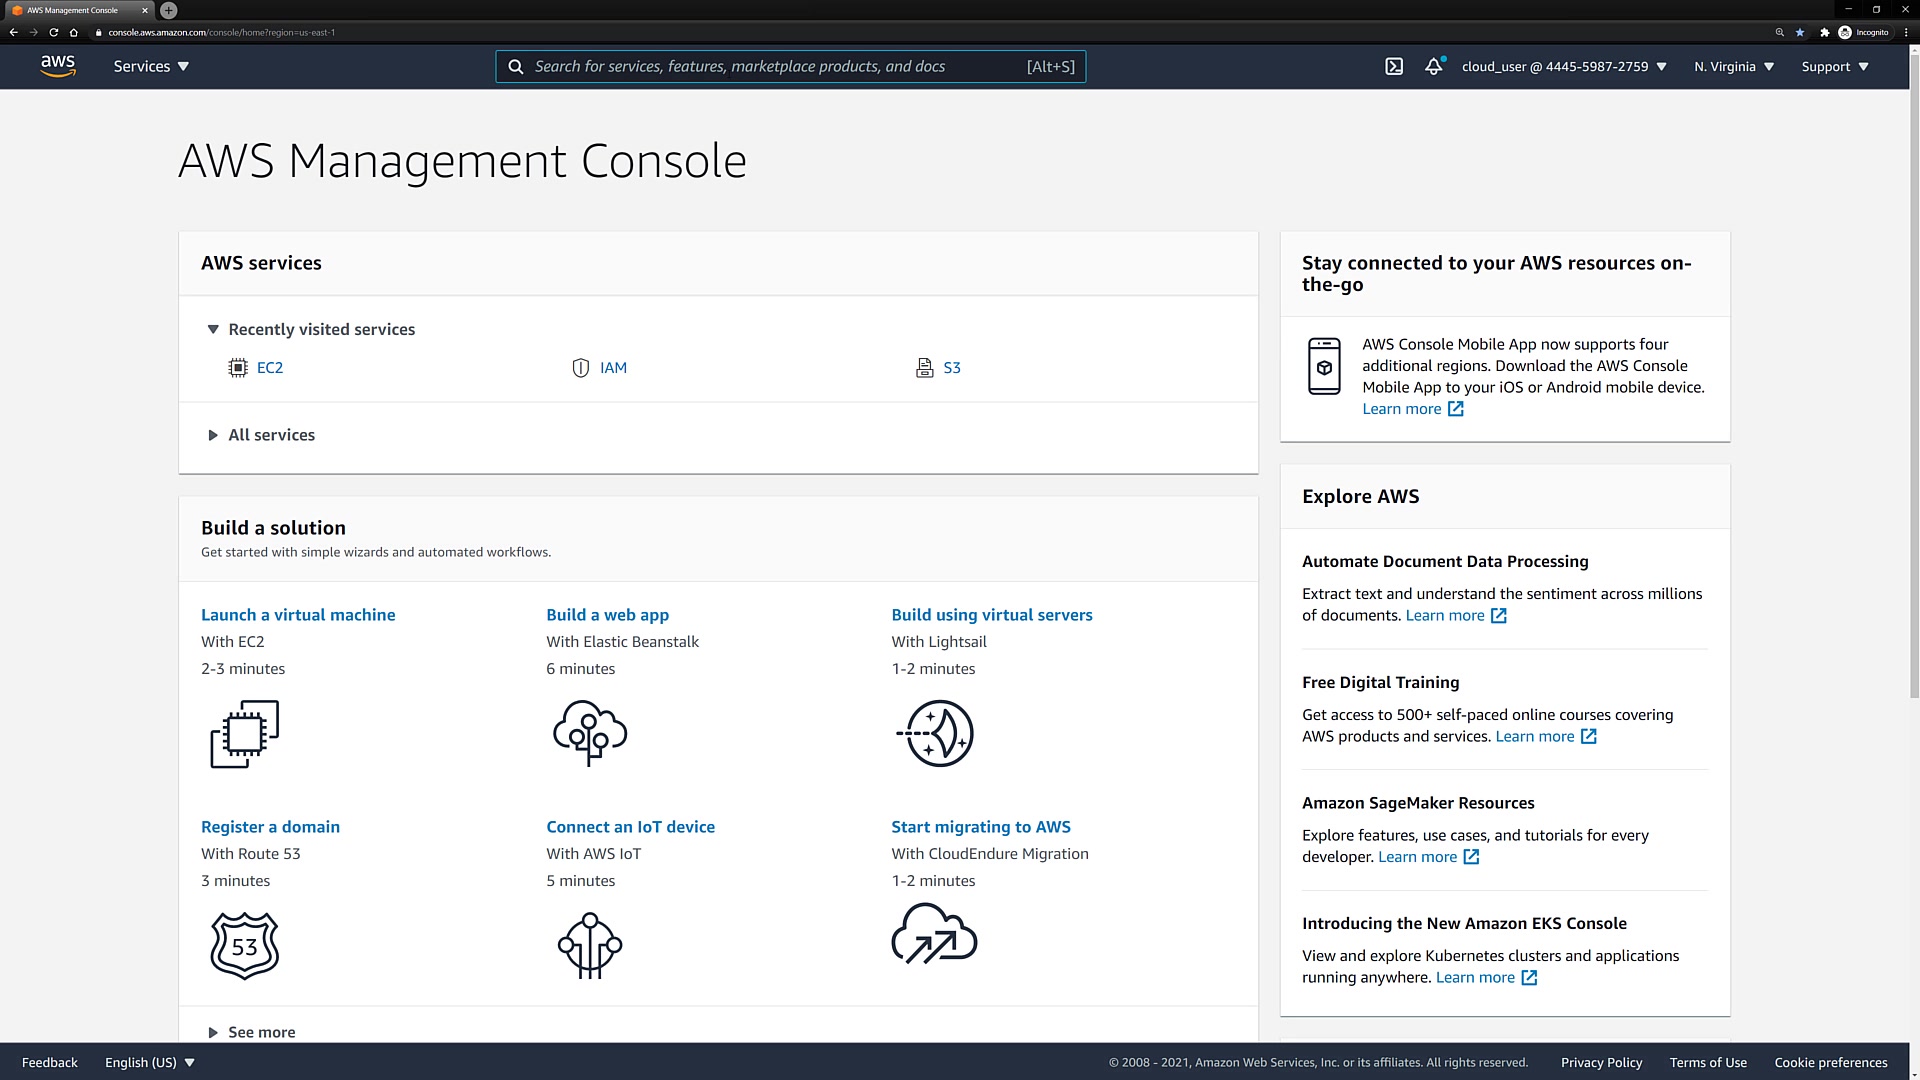Click the EC2 chip icon for launching a virtual machine
1920x1080 pixels.
click(x=245, y=734)
